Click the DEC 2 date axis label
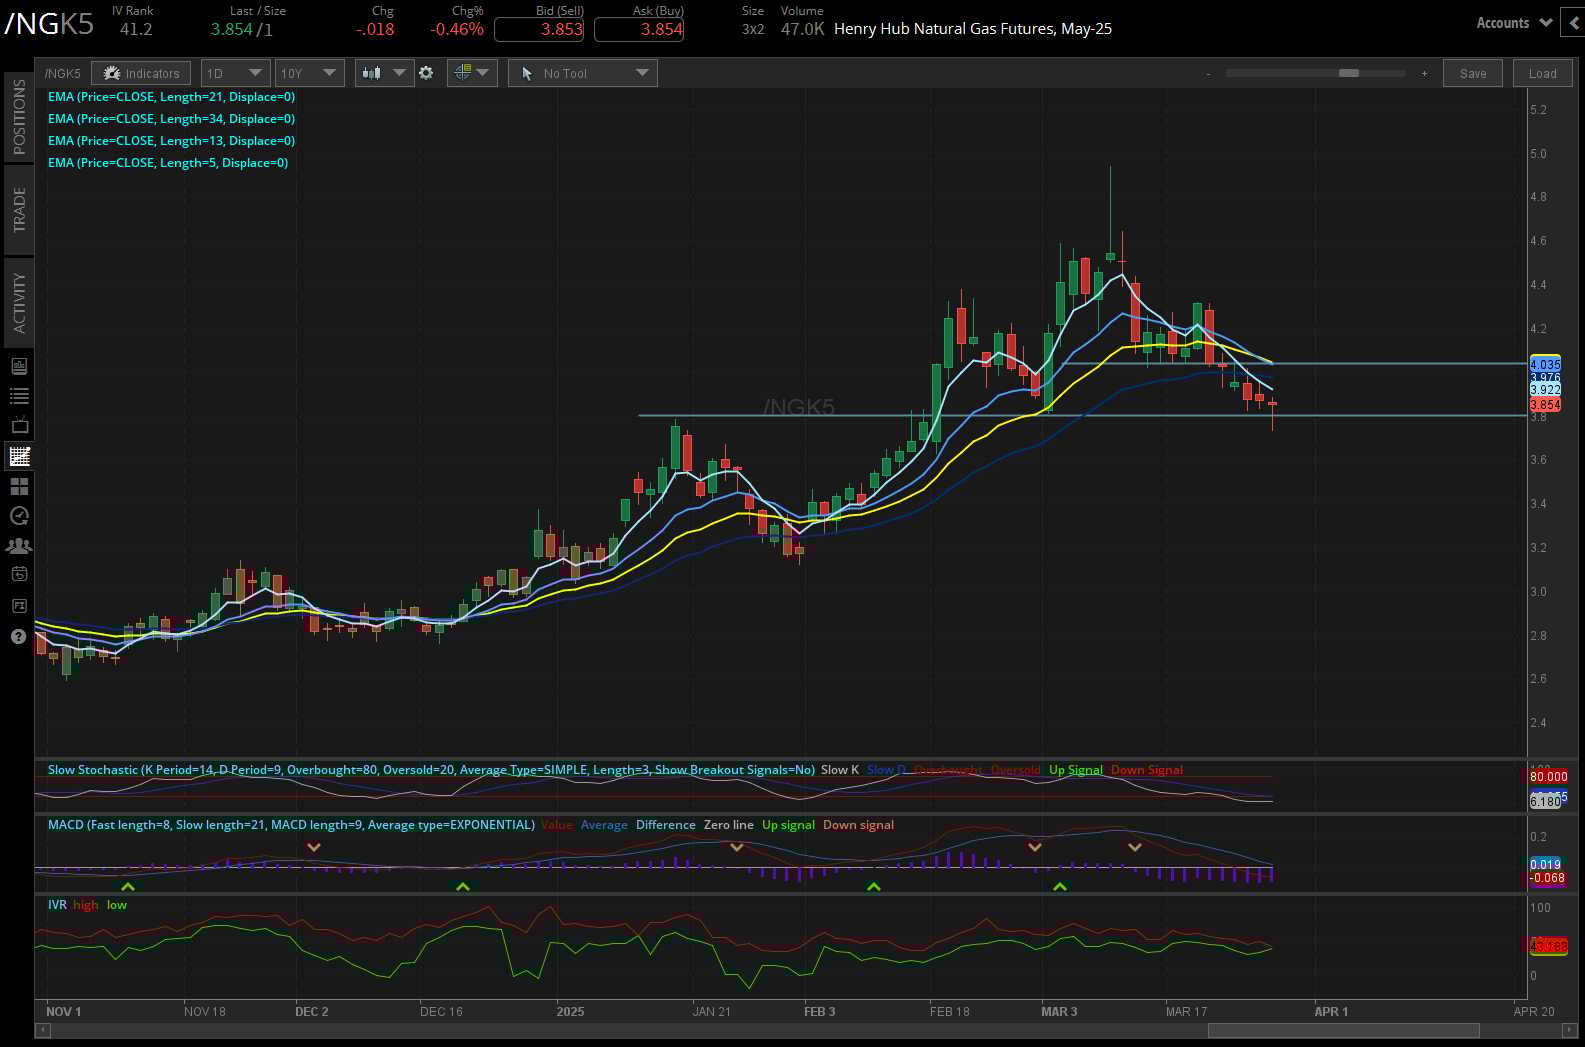1585x1047 pixels. [x=312, y=1011]
